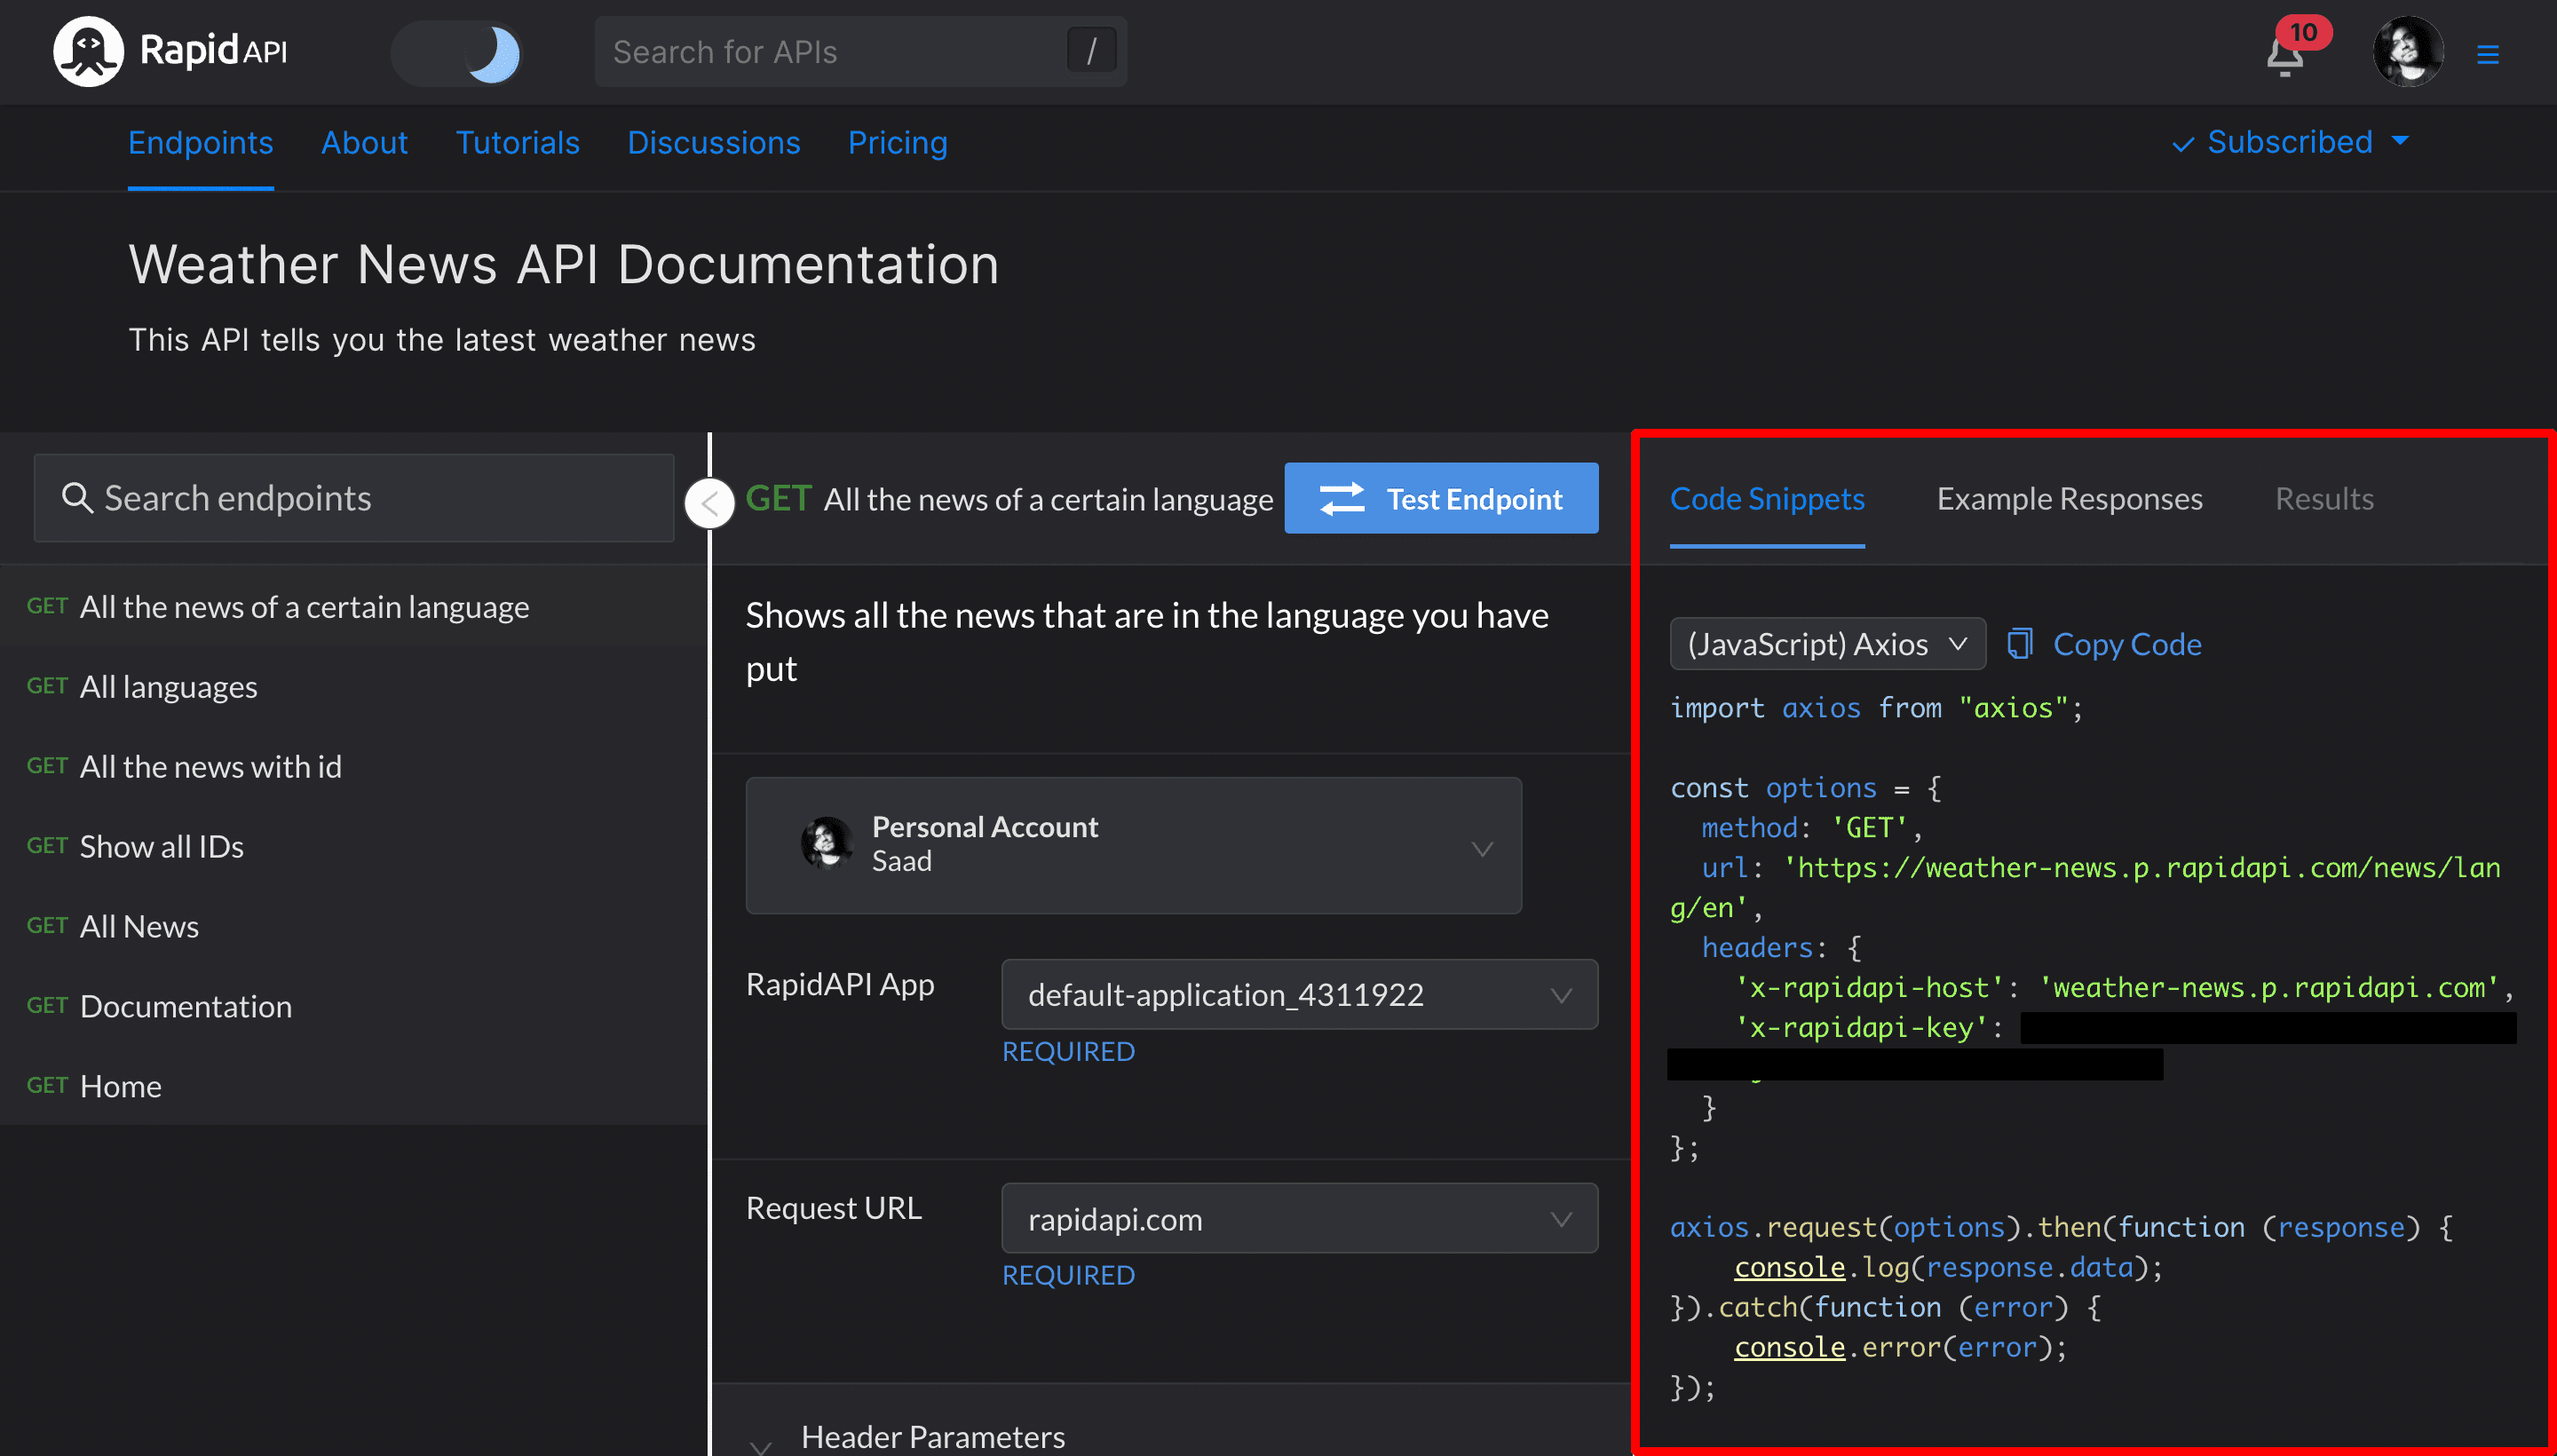This screenshot has height=1456, width=2557.
Task: Click the Search endpoints input field
Action: 352,497
